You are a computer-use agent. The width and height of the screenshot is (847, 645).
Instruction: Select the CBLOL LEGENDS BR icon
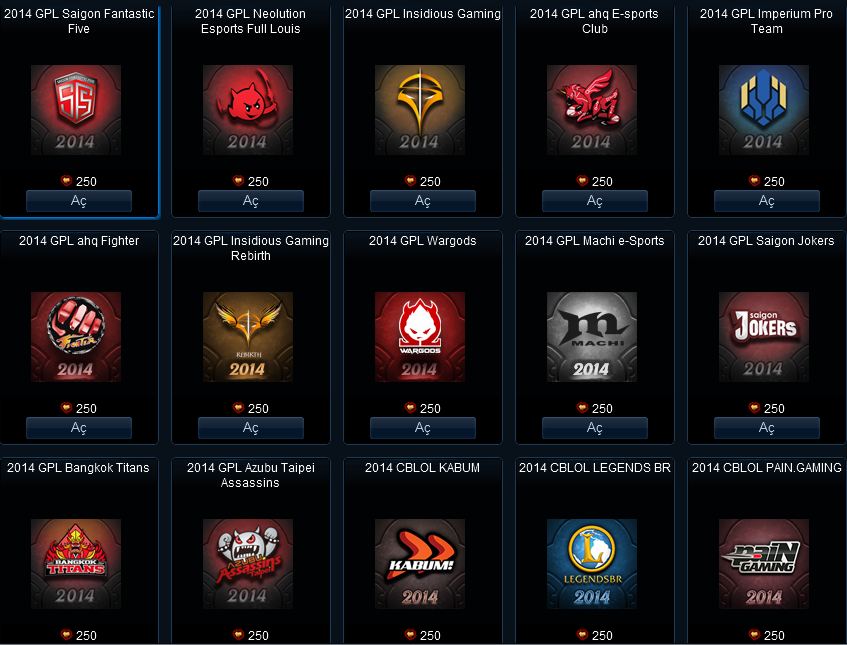click(591, 564)
